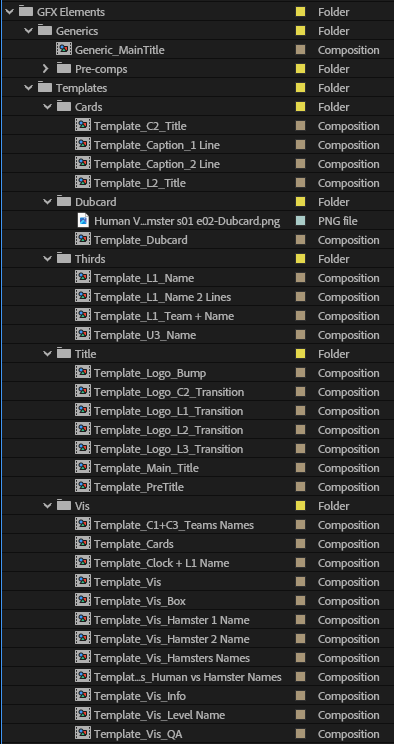Image resolution: width=394 pixels, height=744 pixels.
Task: Click the Template_C1+C3_Teams Names composition icon
Action: click(x=83, y=524)
